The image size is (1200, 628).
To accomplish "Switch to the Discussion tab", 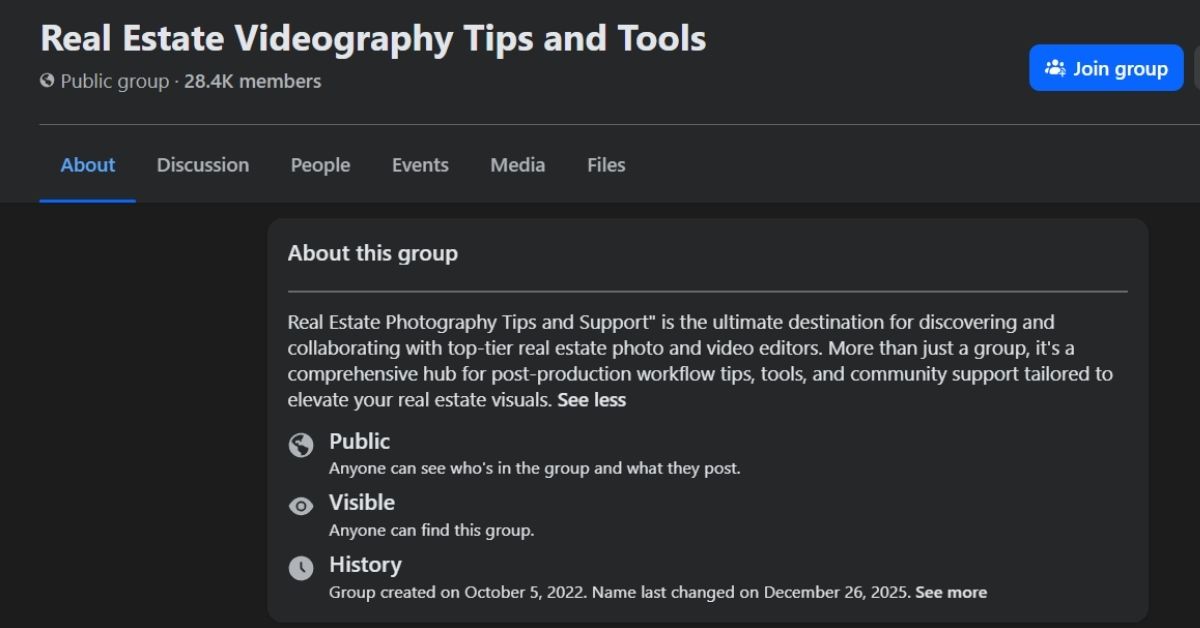I will pos(203,165).
